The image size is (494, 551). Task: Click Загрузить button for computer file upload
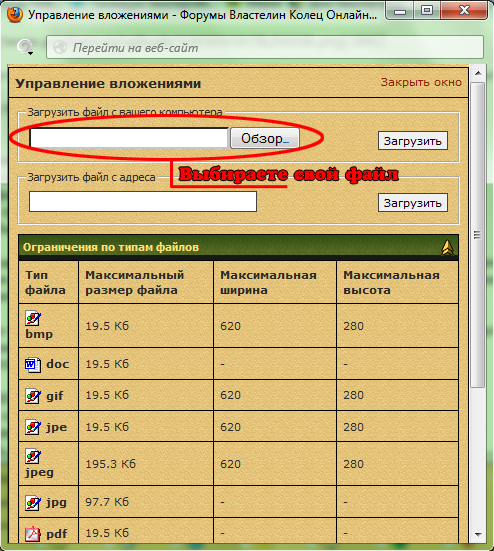[412, 141]
